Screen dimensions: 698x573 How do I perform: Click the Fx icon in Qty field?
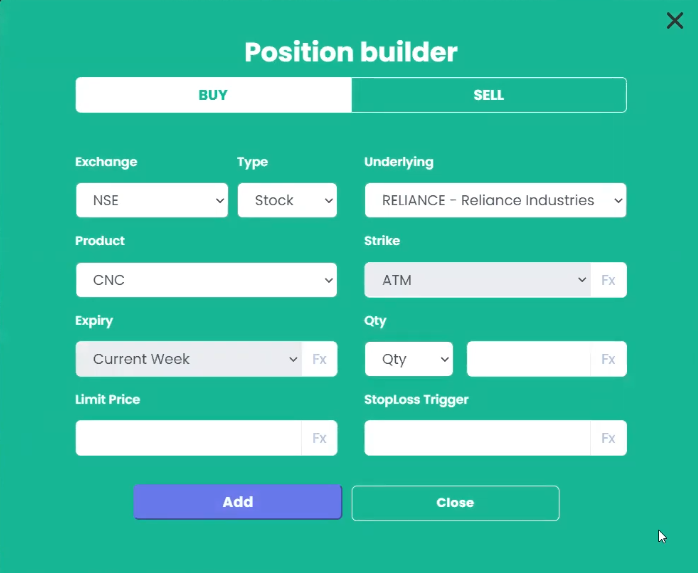click(608, 359)
